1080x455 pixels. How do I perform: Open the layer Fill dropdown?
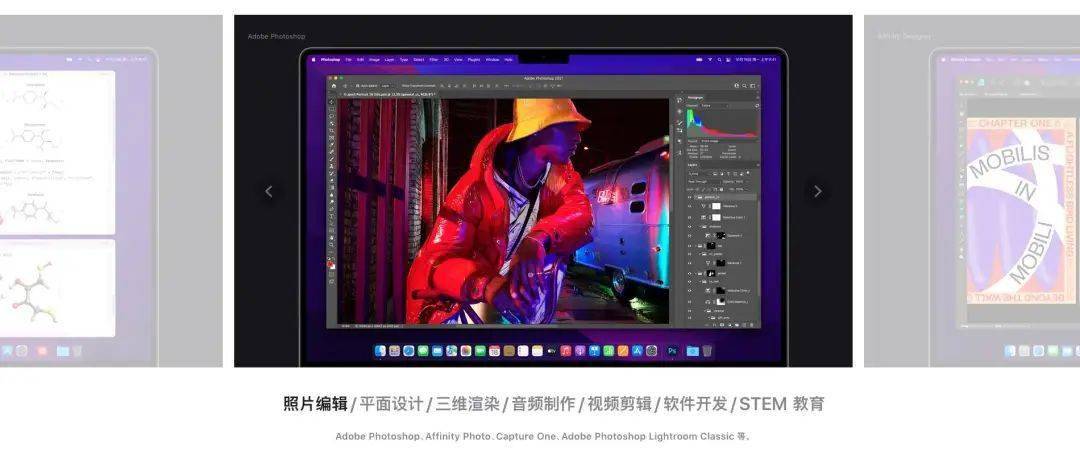(738, 189)
